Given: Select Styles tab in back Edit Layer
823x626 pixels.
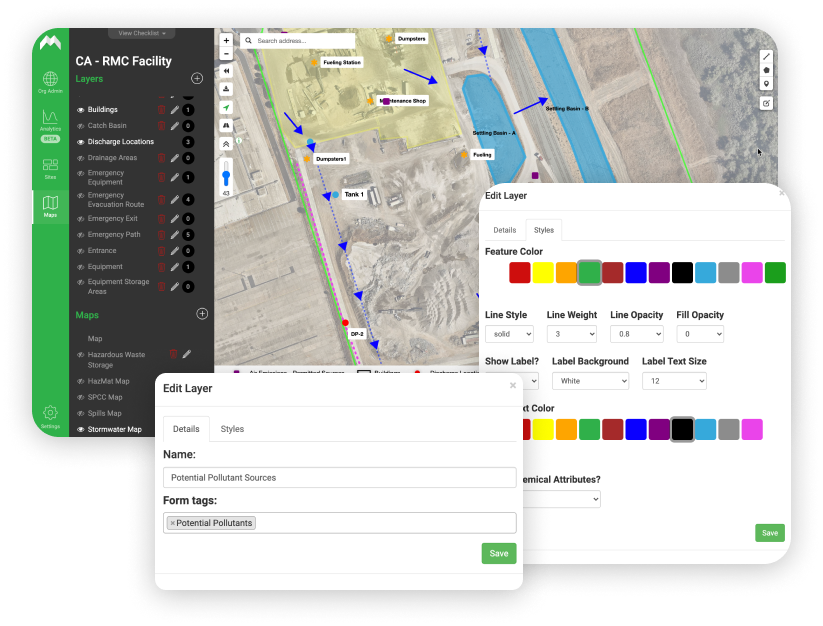Looking at the screenshot, I should [x=543, y=230].
